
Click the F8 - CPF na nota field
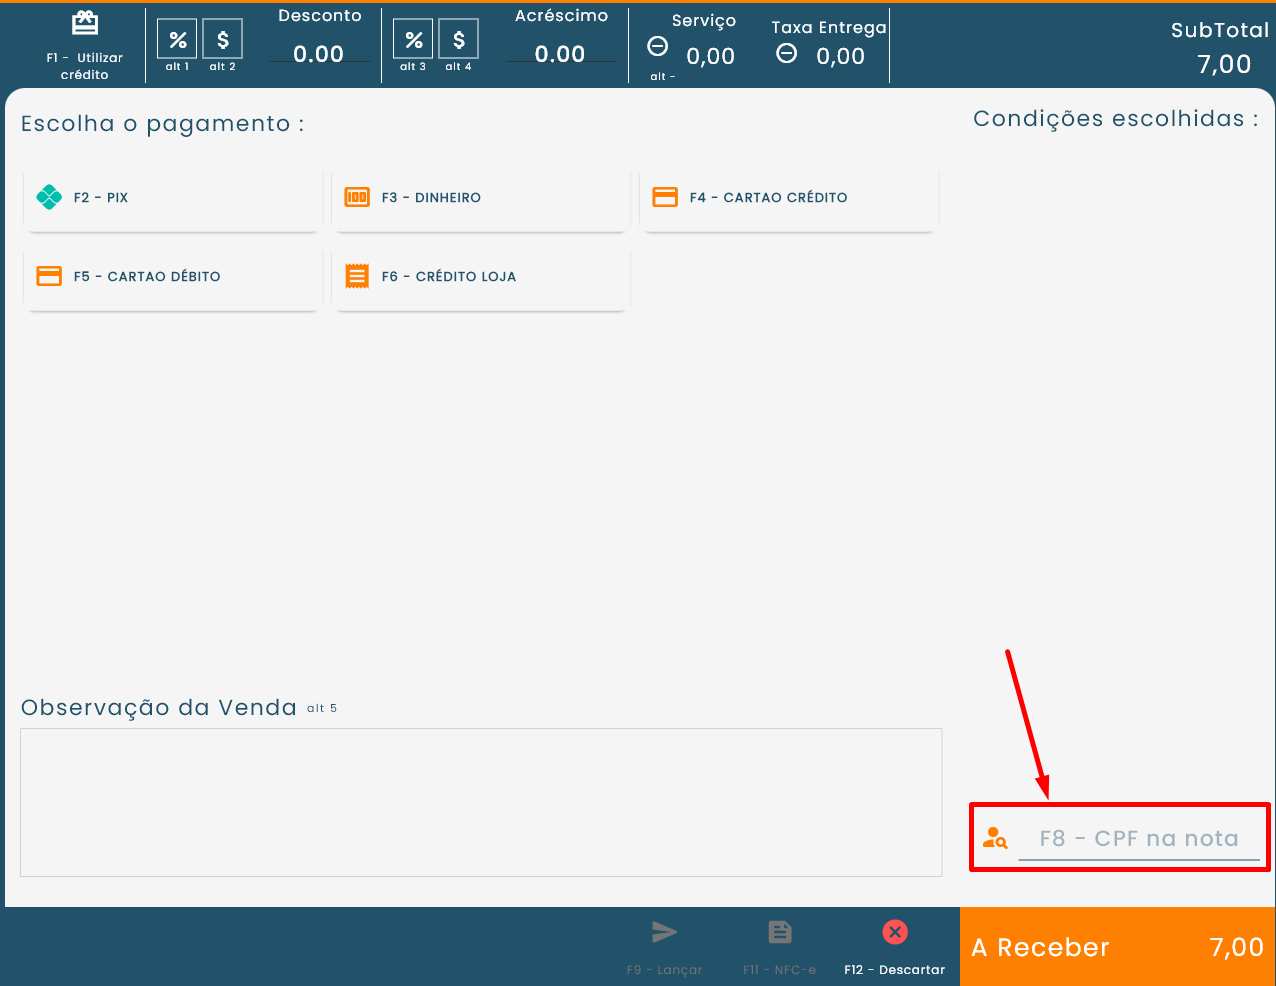coord(1139,839)
